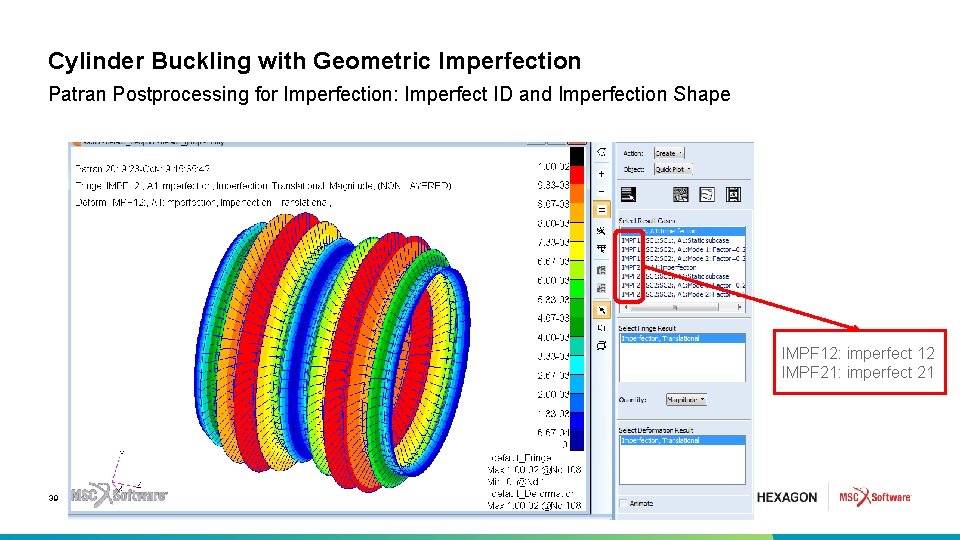Click the minus icon in Patran's vertical toolbar
The width and height of the screenshot is (960, 540).
[601, 191]
